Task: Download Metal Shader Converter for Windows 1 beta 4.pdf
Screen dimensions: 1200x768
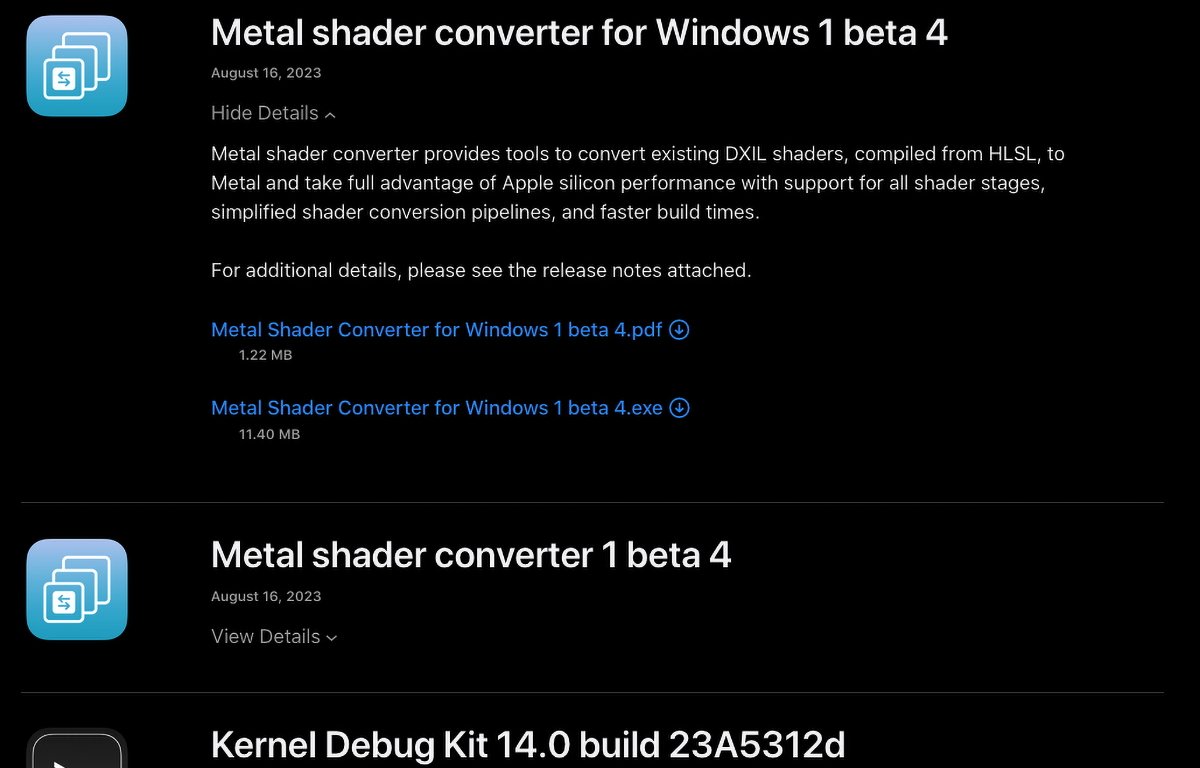Action: tap(430, 329)
